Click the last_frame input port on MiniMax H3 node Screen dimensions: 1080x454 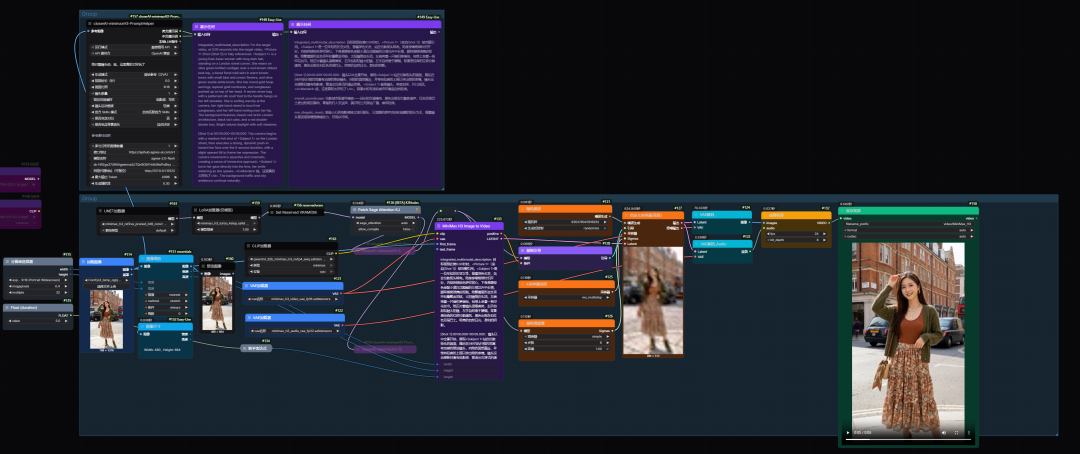[438, 249]
